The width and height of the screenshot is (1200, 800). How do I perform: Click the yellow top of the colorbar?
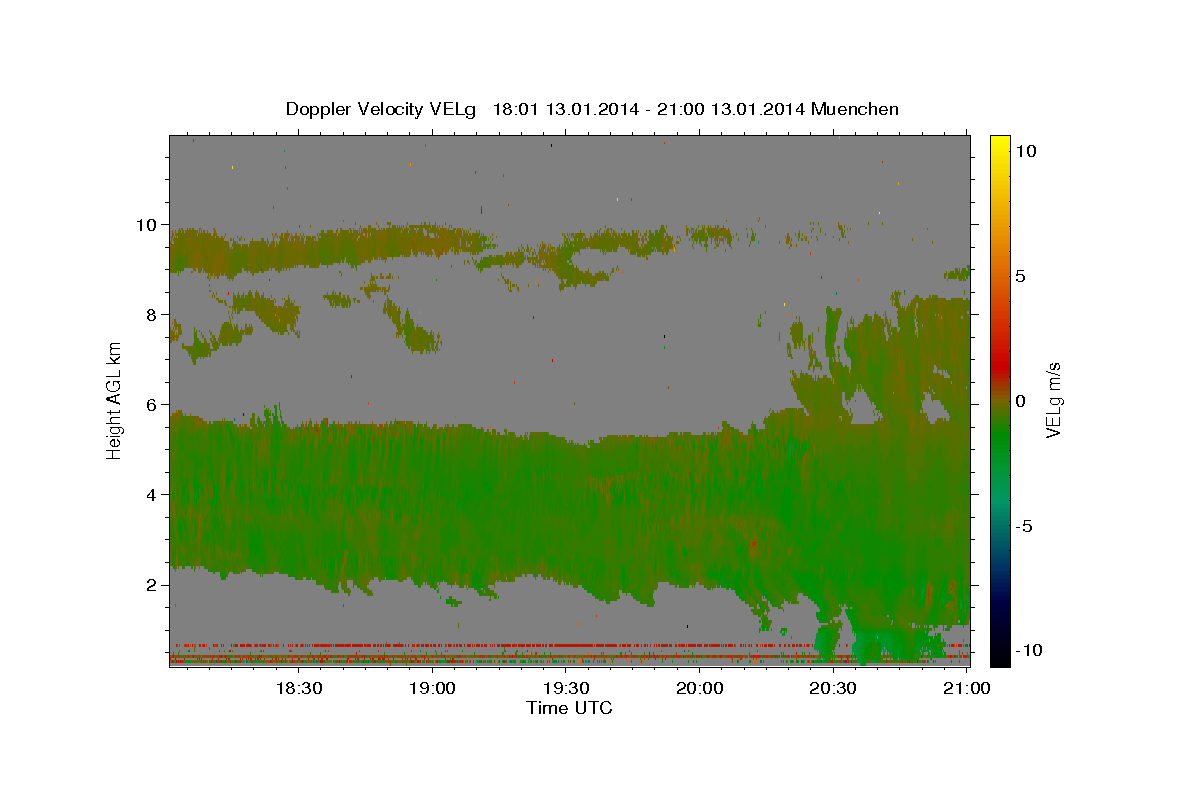999,145
